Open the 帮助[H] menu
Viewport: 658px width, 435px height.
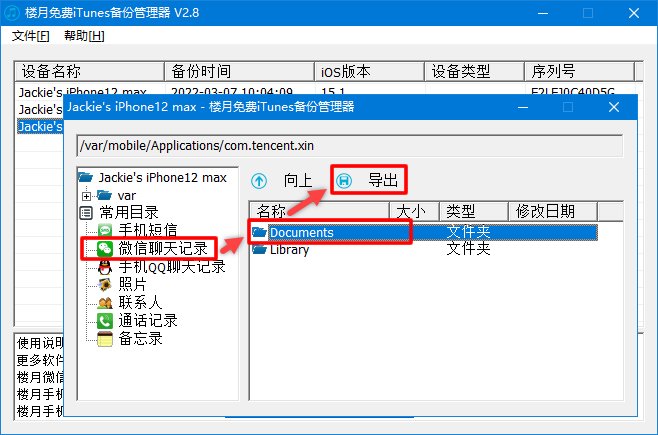click(84, 36)
